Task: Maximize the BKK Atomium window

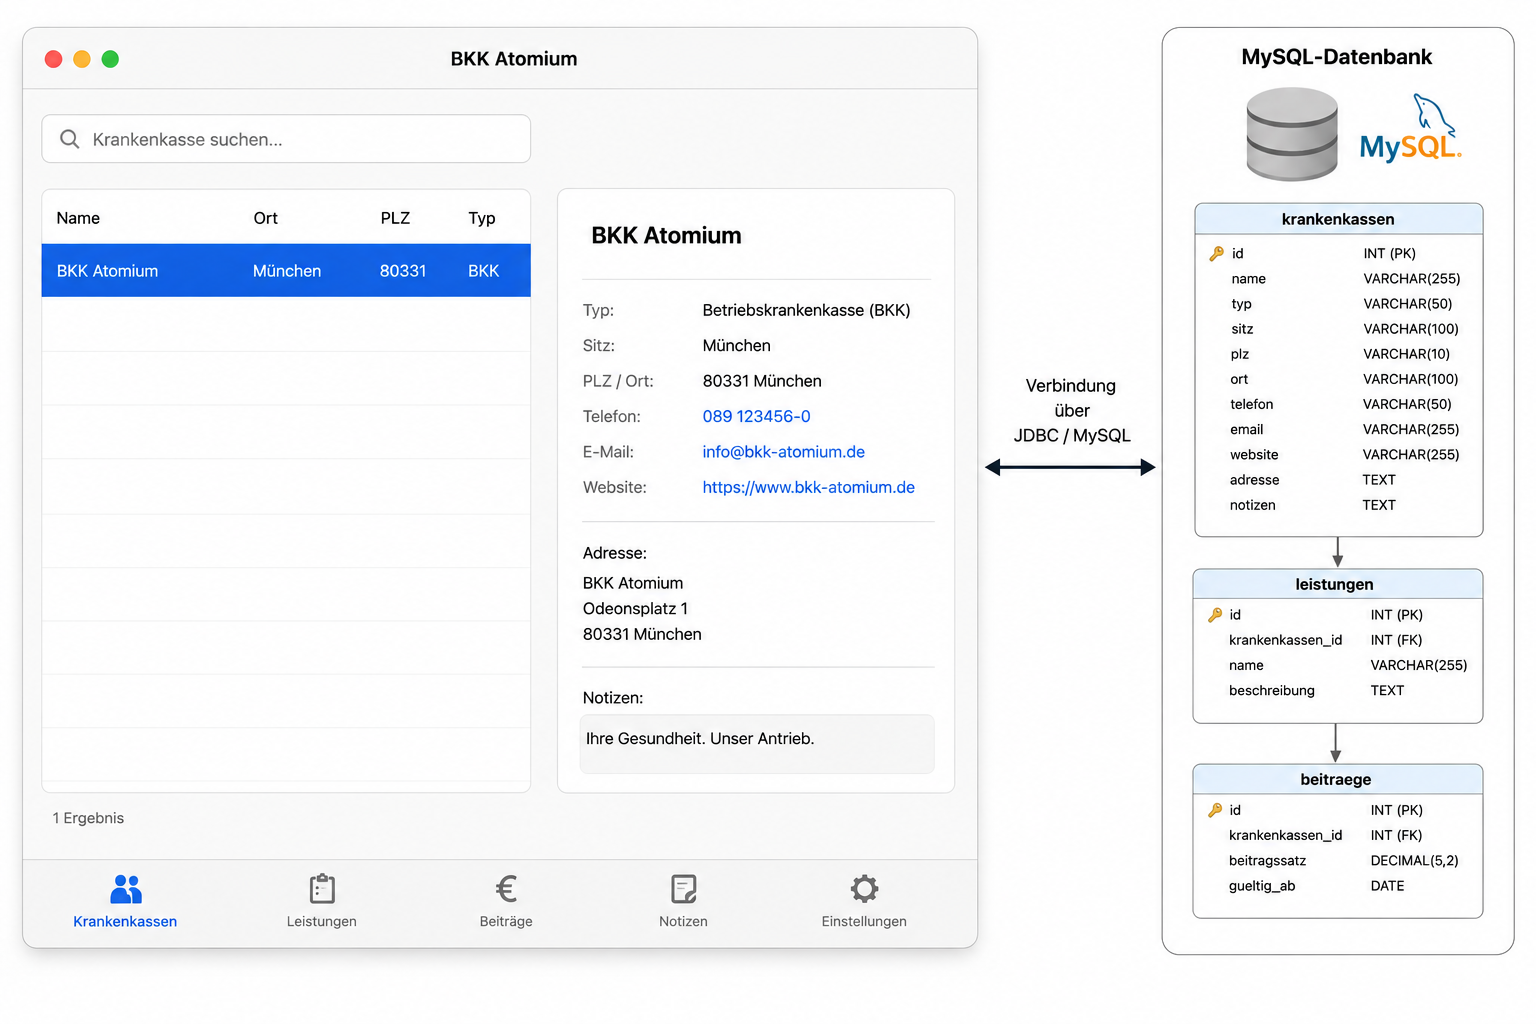Action: pos(110,59)
